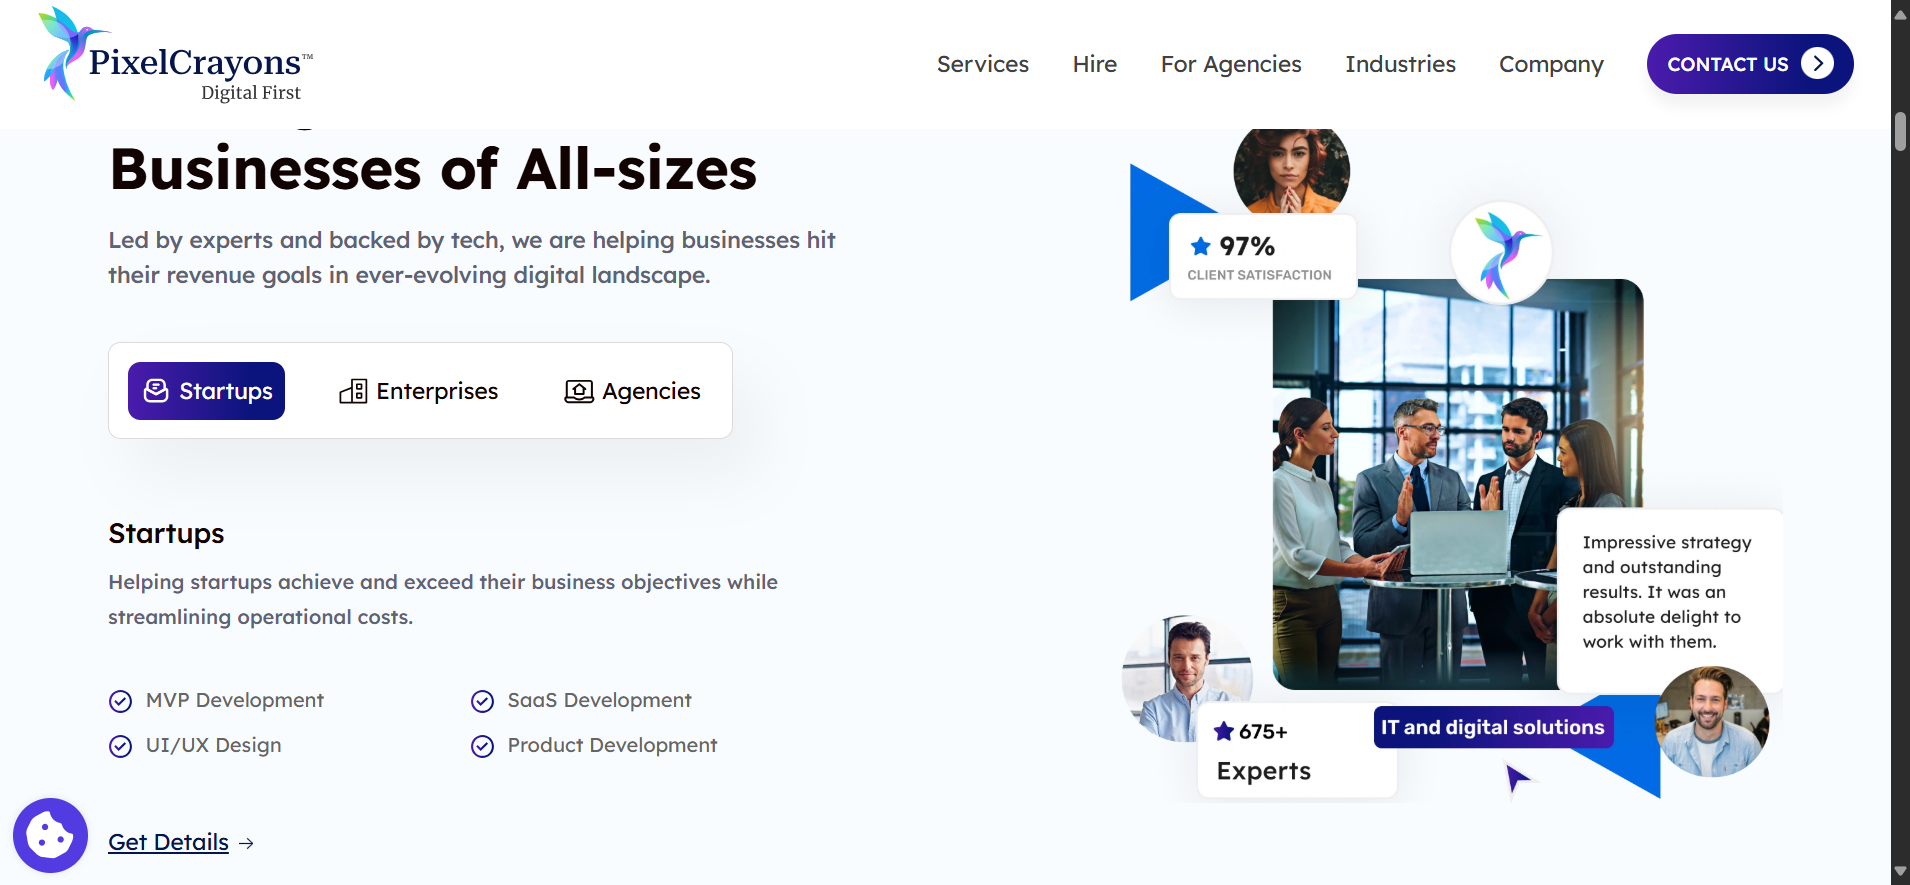Click the IT and digital solutions label
Image resolution: width=1910 pixels, height=885 pixels.
point(1492,727)
